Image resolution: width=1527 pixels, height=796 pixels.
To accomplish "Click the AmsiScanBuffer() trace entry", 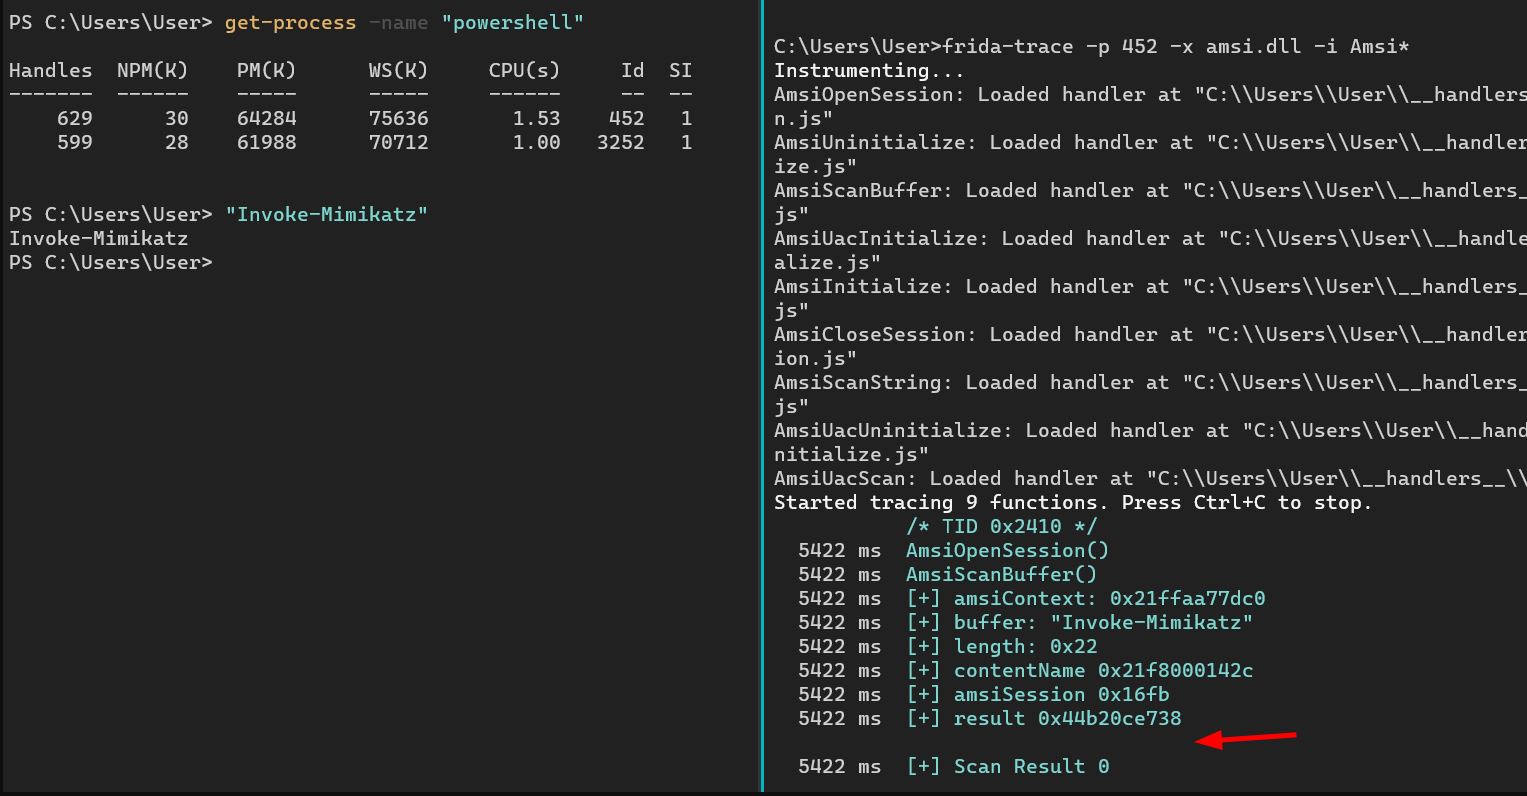I will (1001, 575).
